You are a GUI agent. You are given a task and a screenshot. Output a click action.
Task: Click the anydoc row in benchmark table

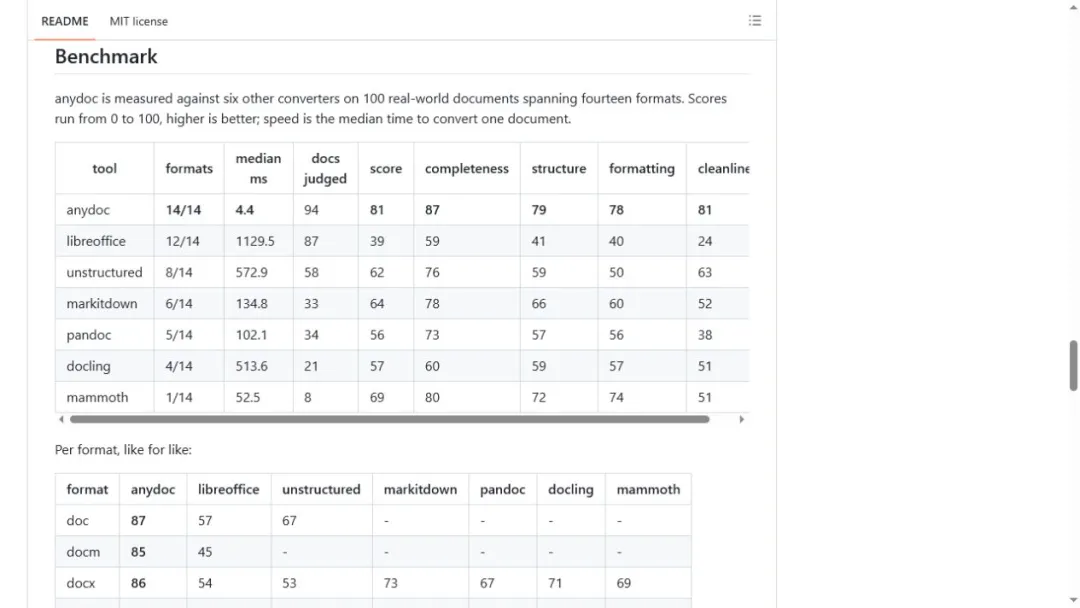(402, 210)
